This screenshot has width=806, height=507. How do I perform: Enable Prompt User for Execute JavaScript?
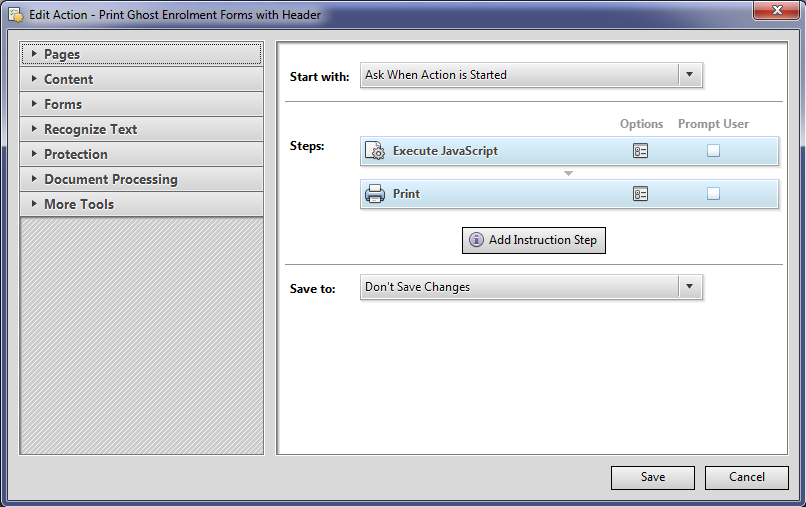click(x=713, y=151)
